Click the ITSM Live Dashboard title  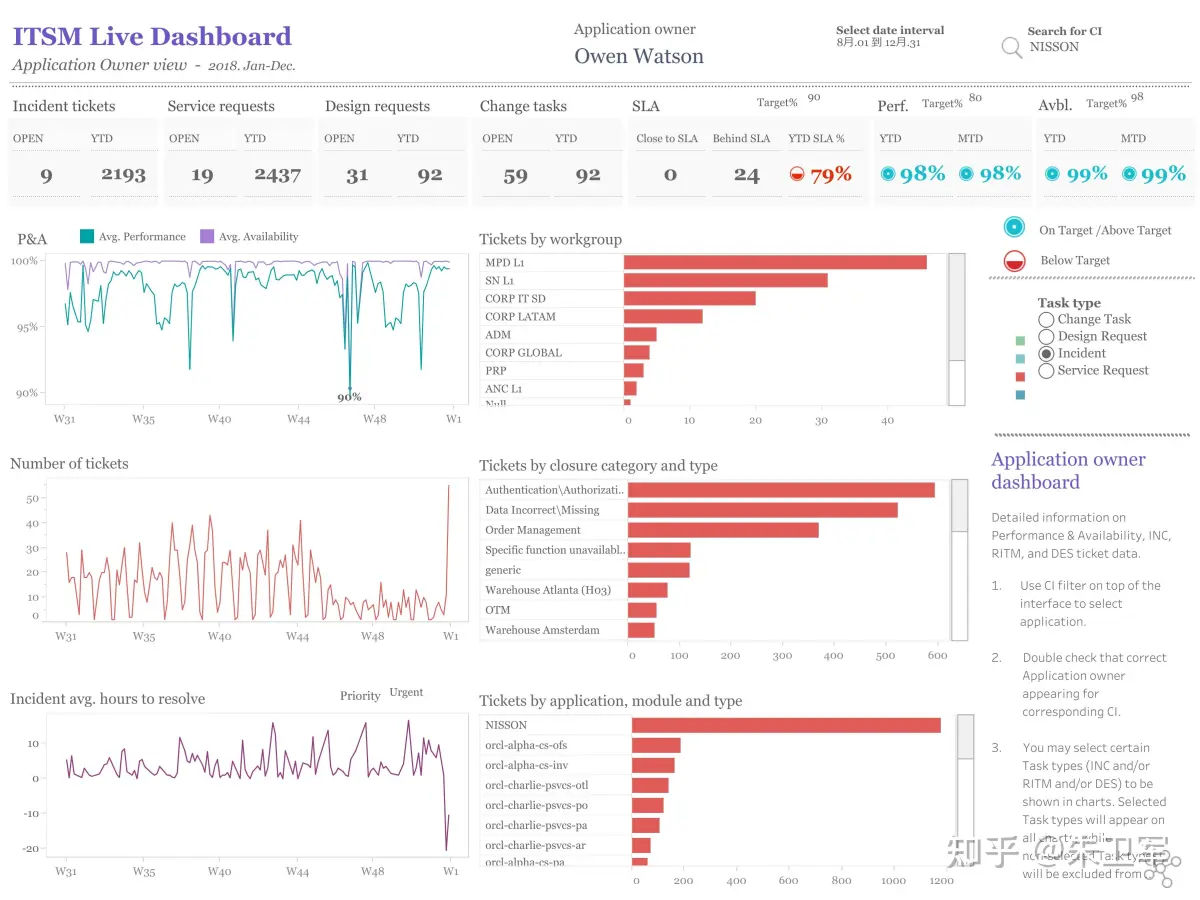152,37
